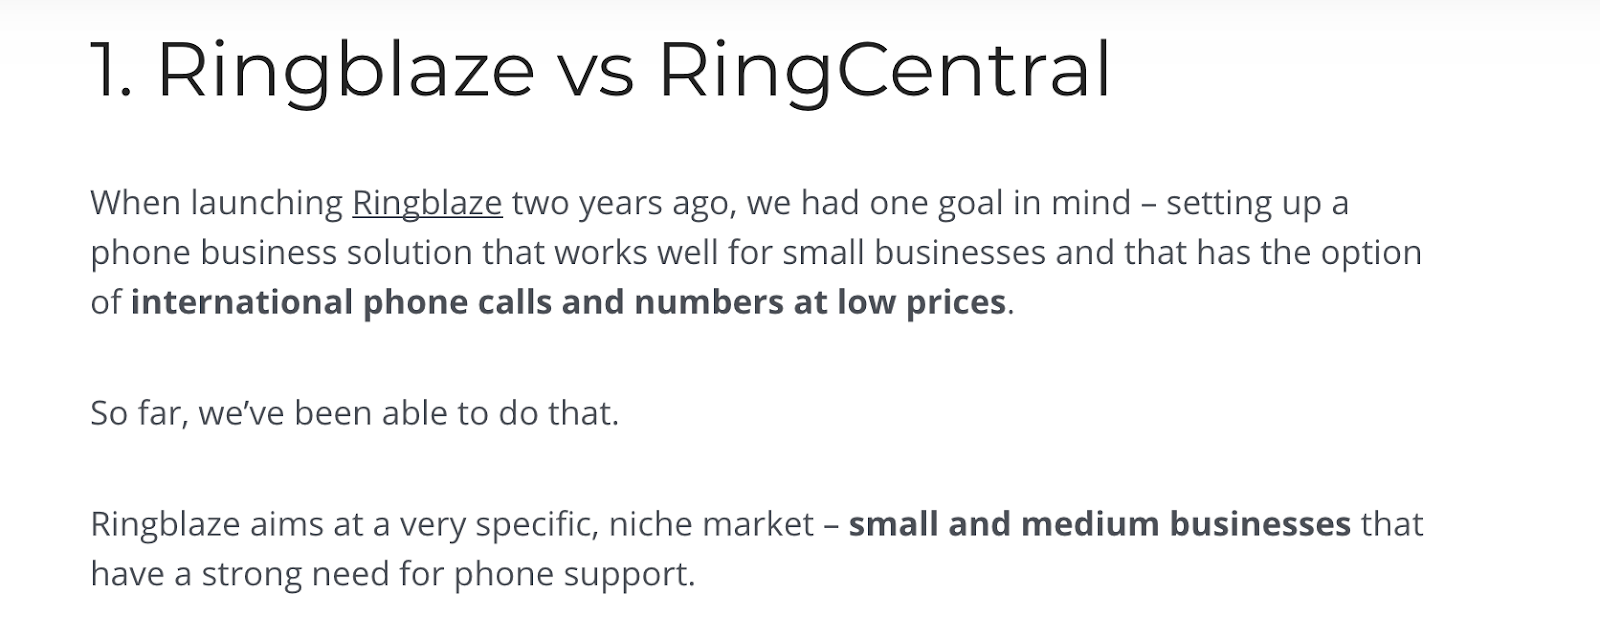
Task: Click the words setting up a
Action: [1258, 203]
